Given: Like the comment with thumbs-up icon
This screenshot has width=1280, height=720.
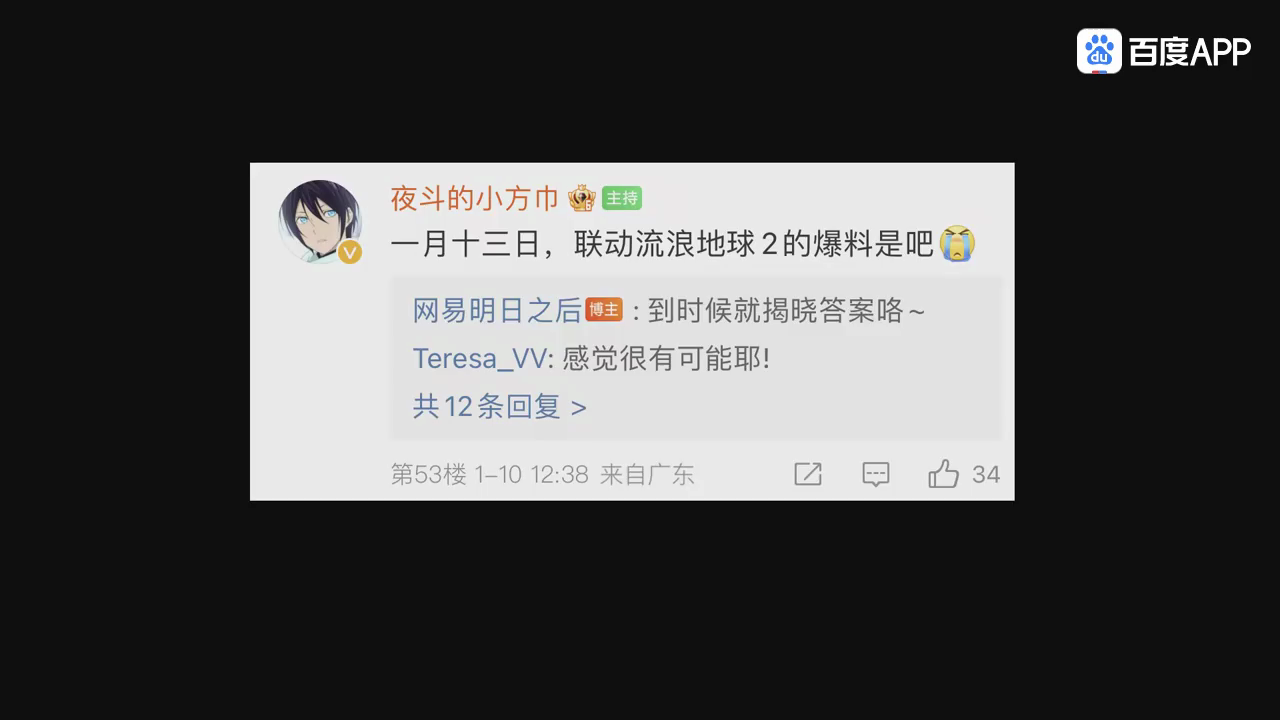Looking at the screenshot, I should [943, 474].
